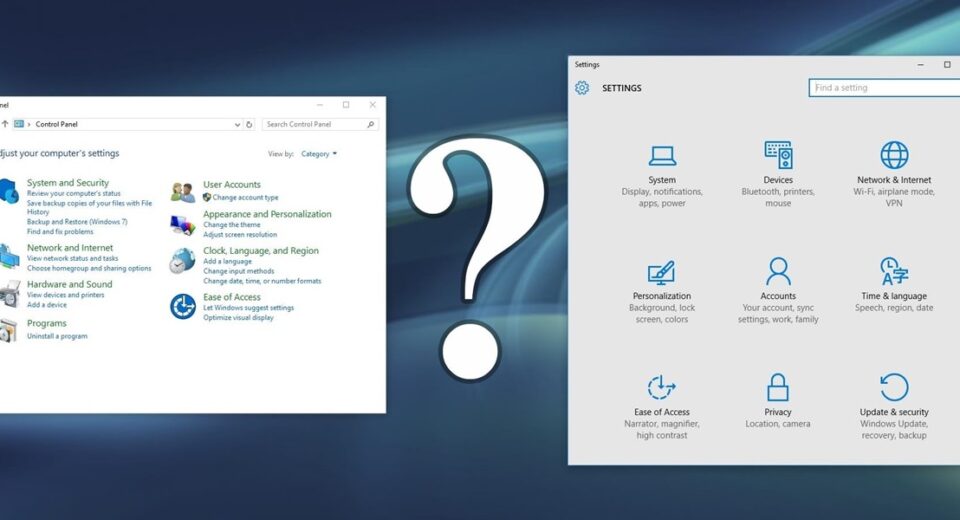Click the shield icon beside Change account type
This screenshot has width=960, height=520.
tap(207, 197)
